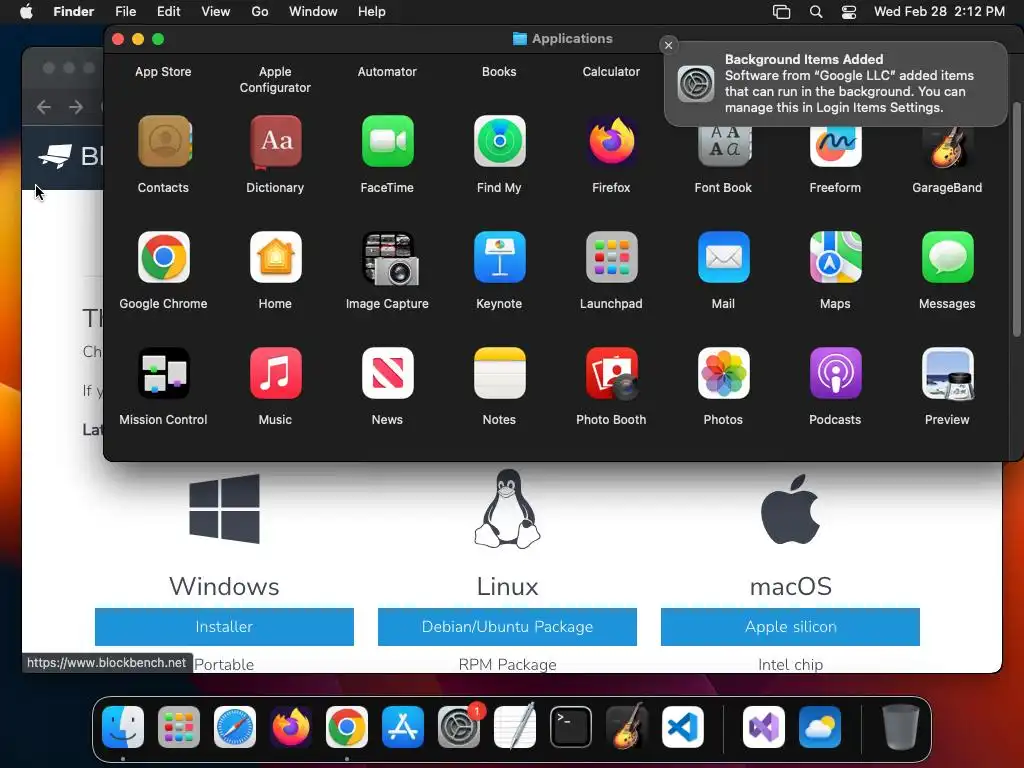This screenshot has width=1024, height=768.
Task: Open the File menu
Action: pyautogui.click(x=125, y=12)
